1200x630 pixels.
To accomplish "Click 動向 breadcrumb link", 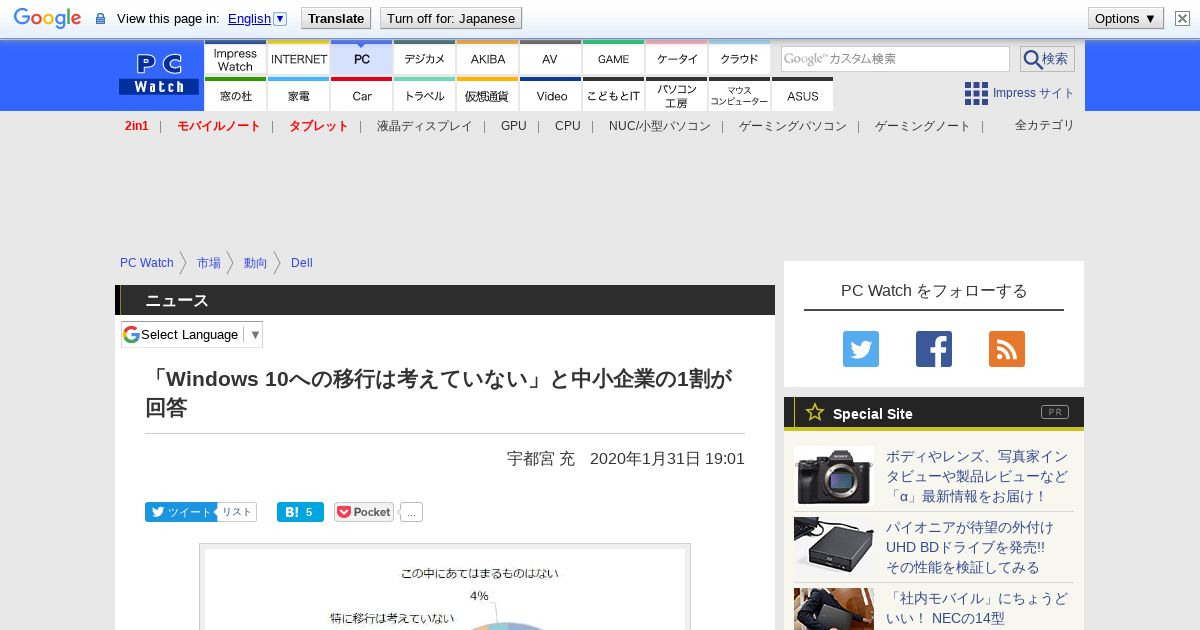I will 256,263.
